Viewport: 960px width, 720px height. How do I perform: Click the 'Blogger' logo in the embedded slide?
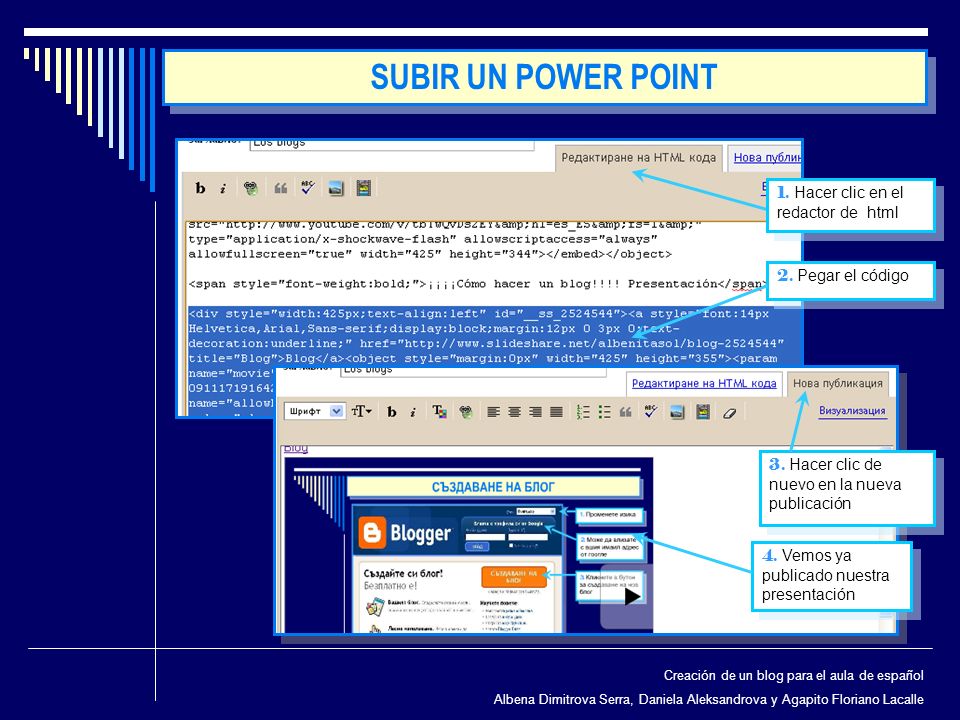[x=405, y=533]
